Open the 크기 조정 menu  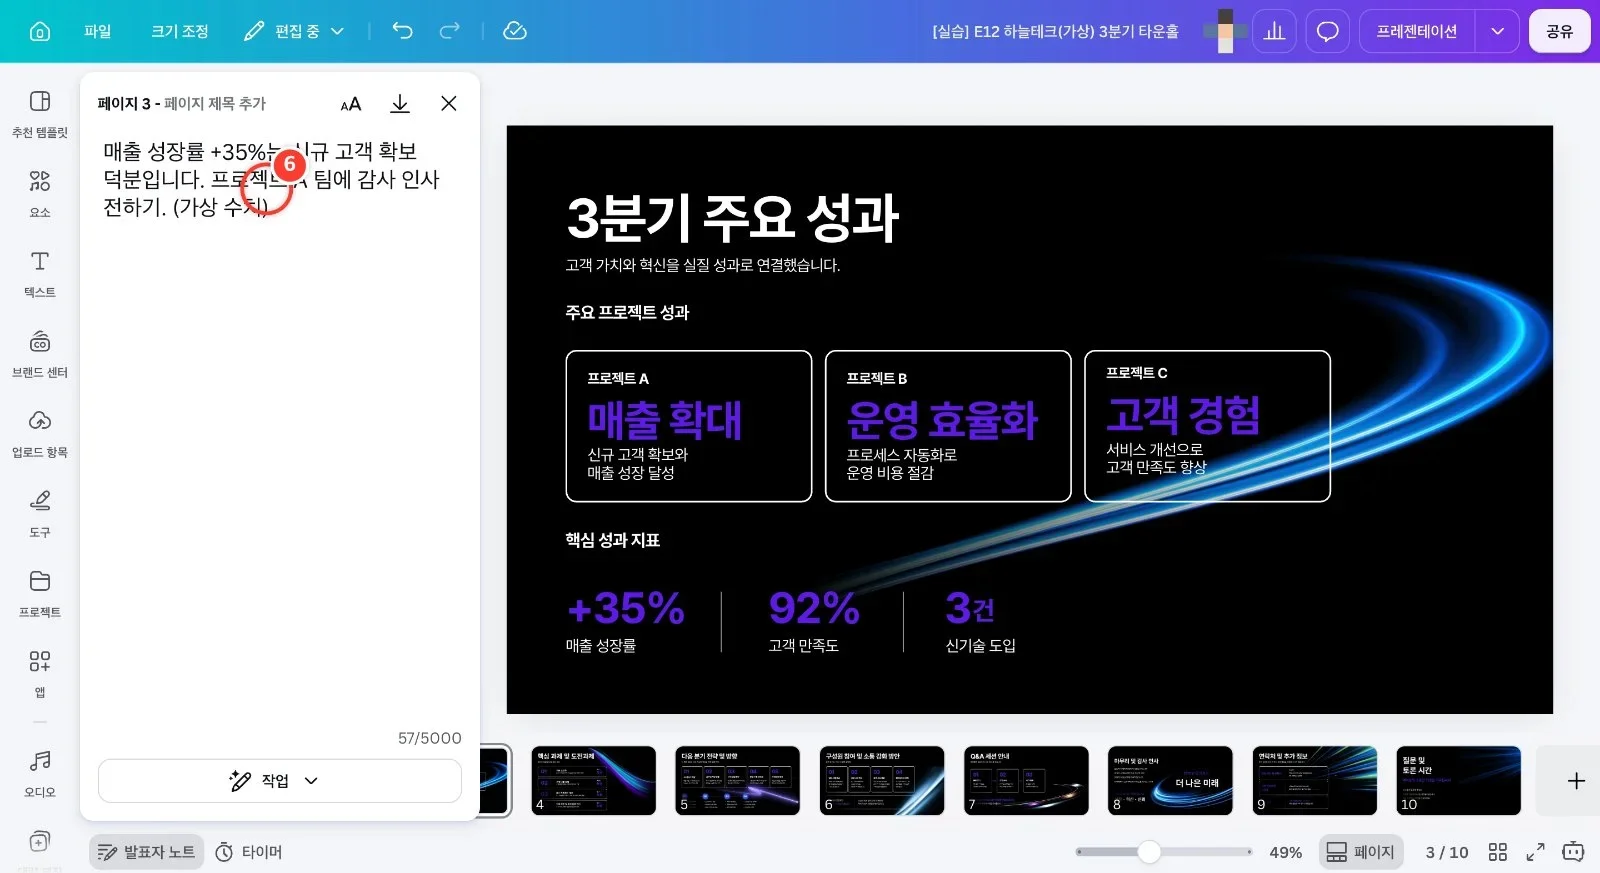click(180, 31)
